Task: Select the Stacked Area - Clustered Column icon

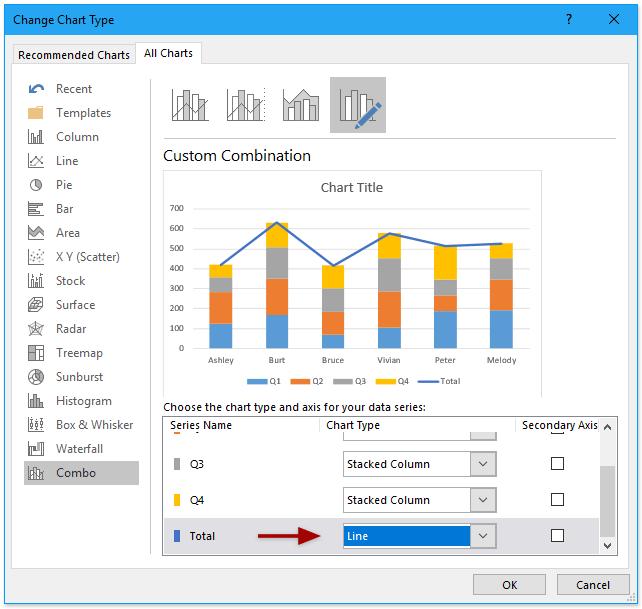Action: coord(301,105)
